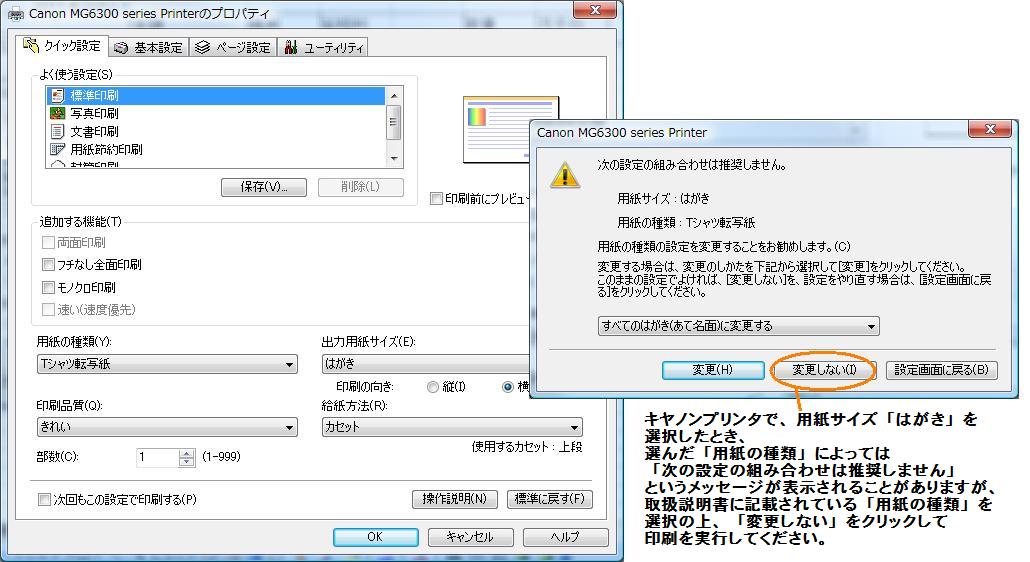This screenshot has width=1030, height=562.
Task: Click the 部数 copies input field
Action: (158, 457)
